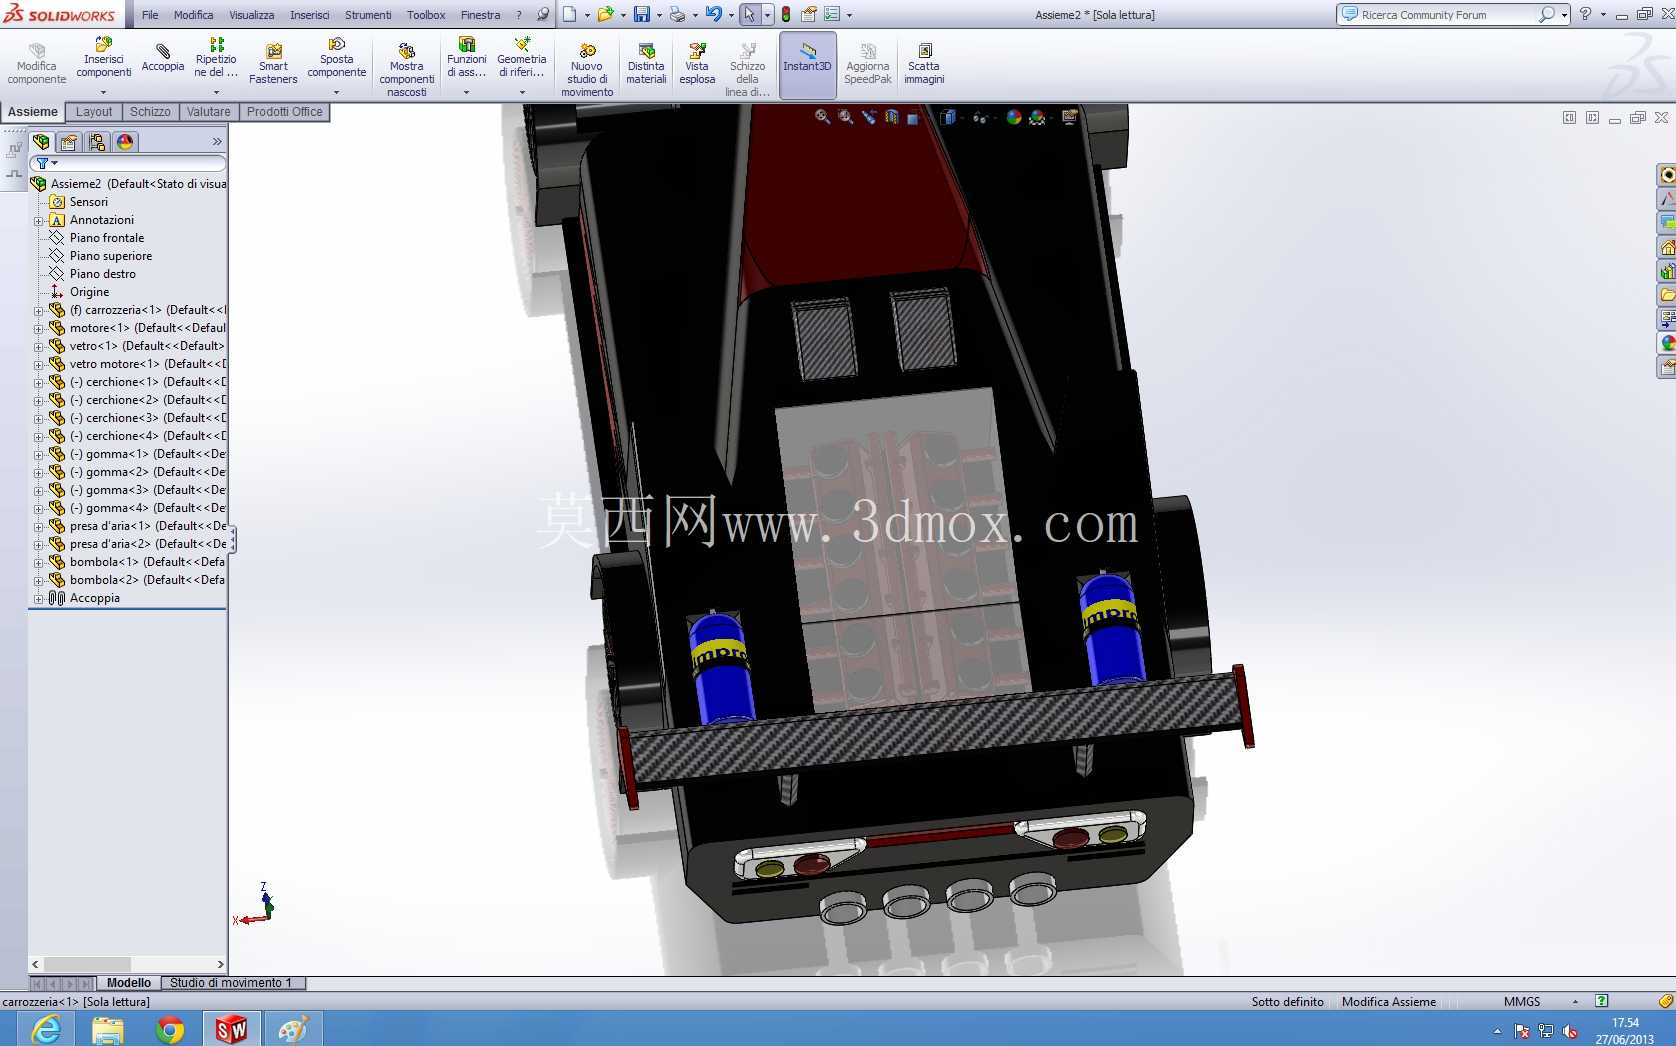Viewport: 1676px width, 1046px height.
Task: Open Internet Explorer from the taskbar
Action: 46,1029
